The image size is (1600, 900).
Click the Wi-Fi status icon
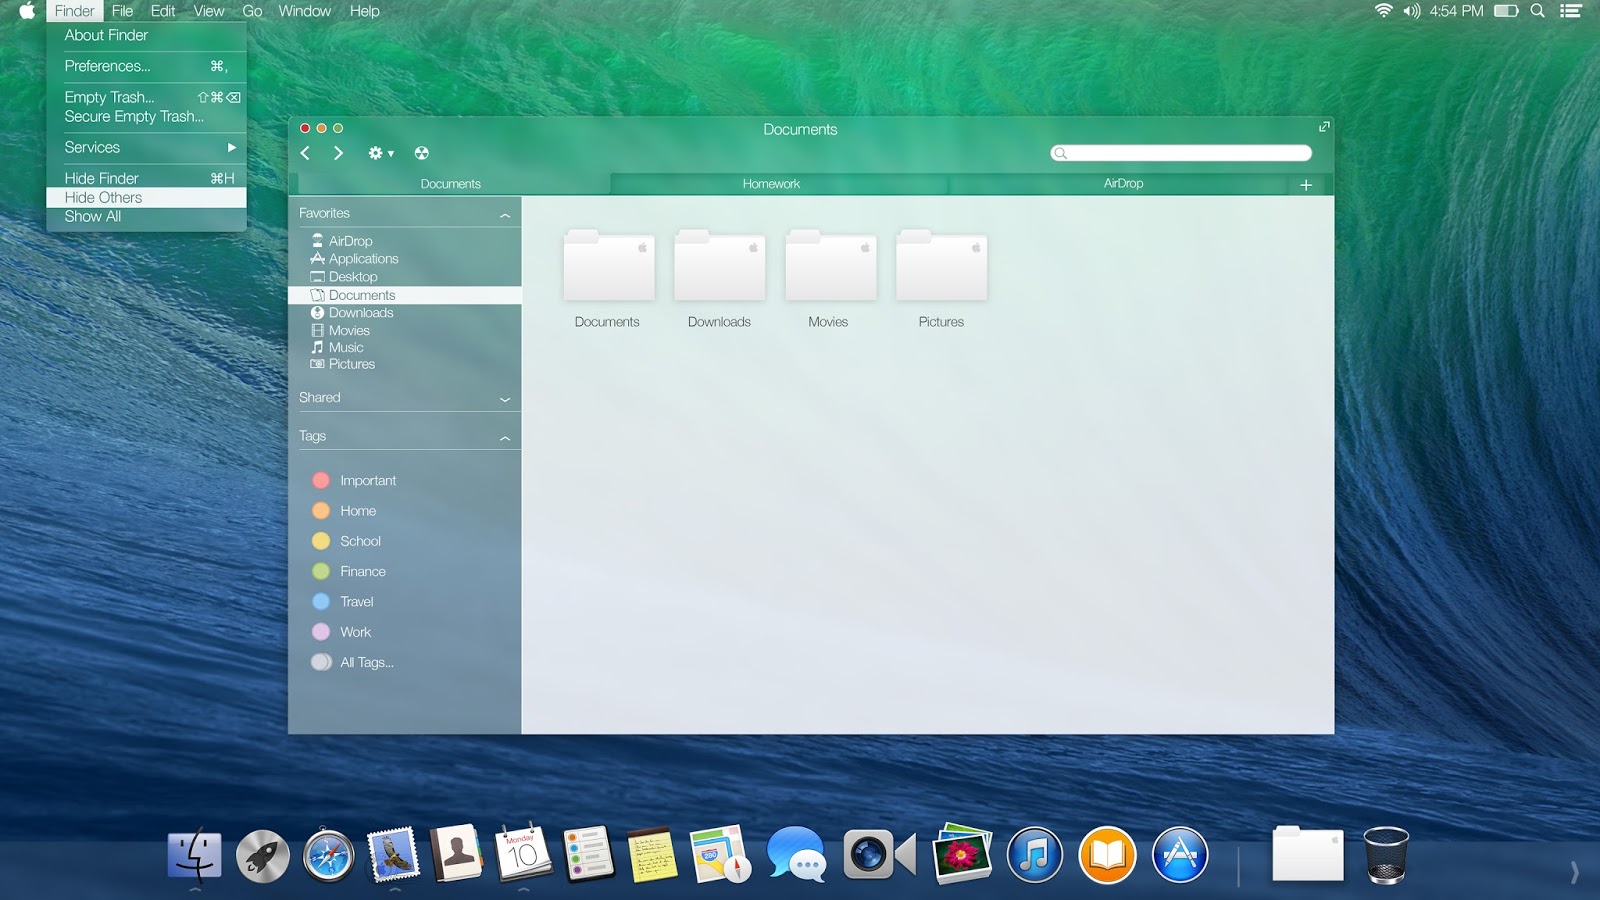pos(1384,11)
